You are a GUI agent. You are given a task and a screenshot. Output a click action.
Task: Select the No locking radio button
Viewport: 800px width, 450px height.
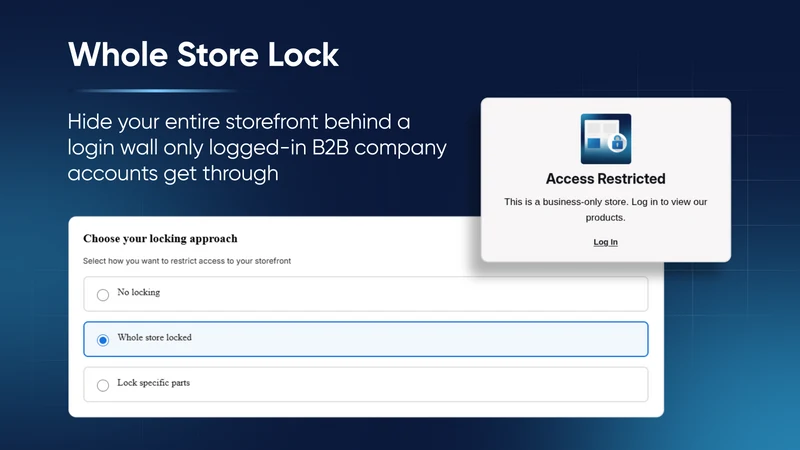(x=103, y=295)
